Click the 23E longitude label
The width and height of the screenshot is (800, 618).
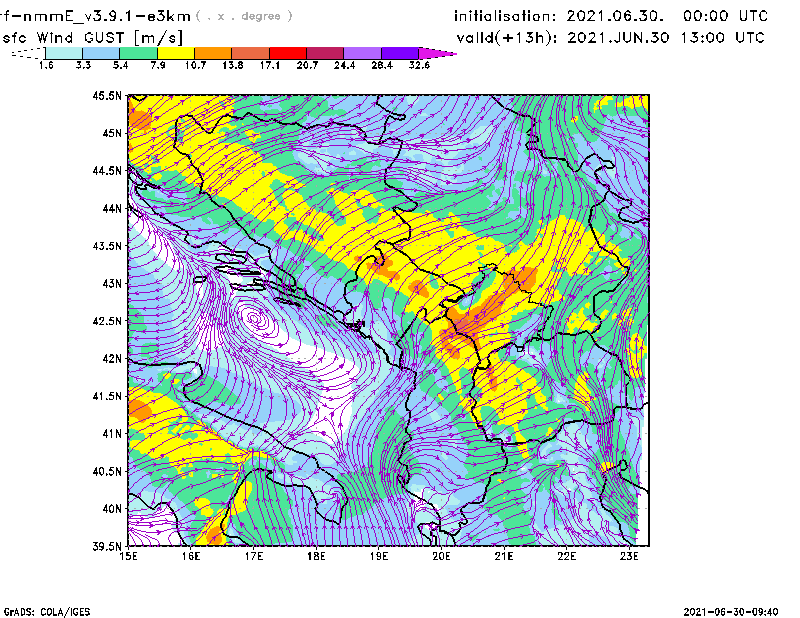[x=630, y=556]
